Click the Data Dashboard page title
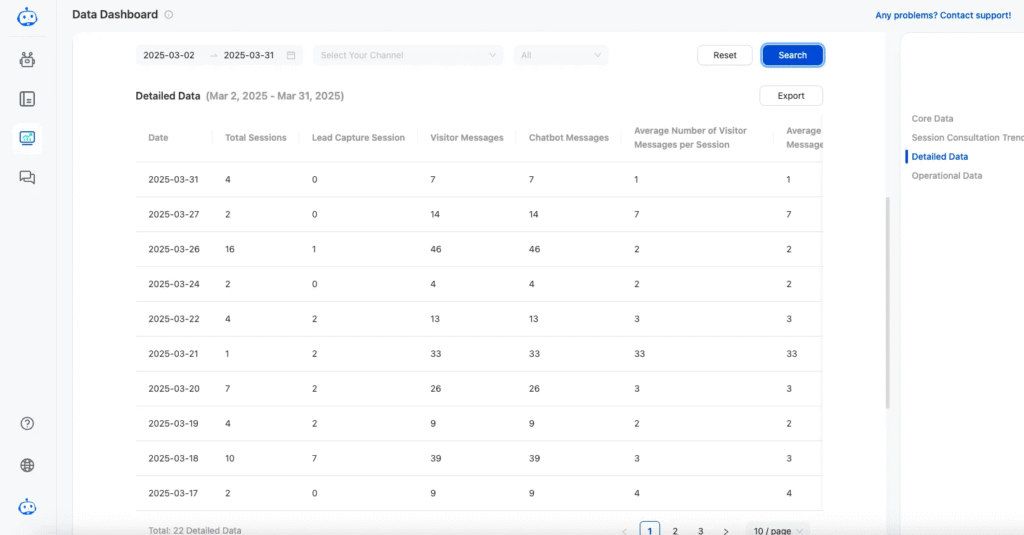Image resolution: width=1024 pixels, height=535 pixels. tap(115, 14)
